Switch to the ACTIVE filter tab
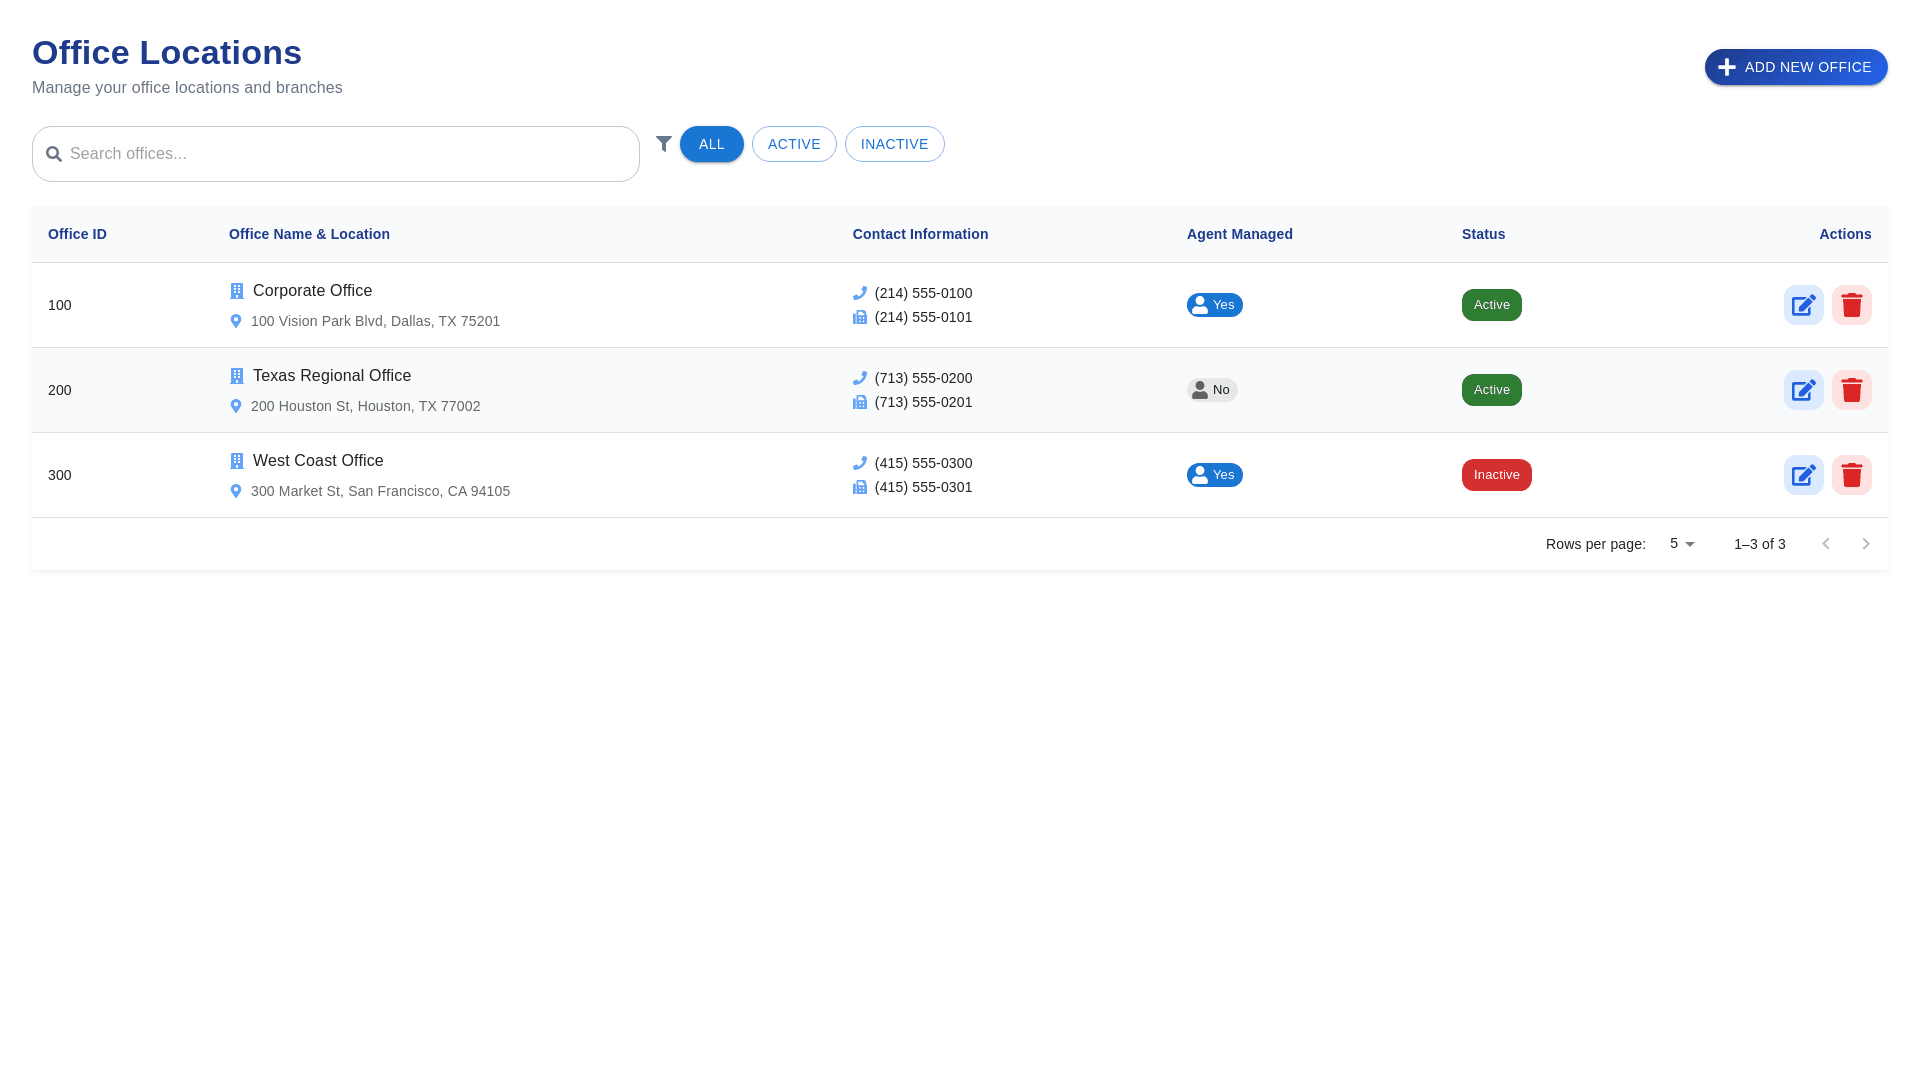 pyautogui.click(x=794, y=144)
